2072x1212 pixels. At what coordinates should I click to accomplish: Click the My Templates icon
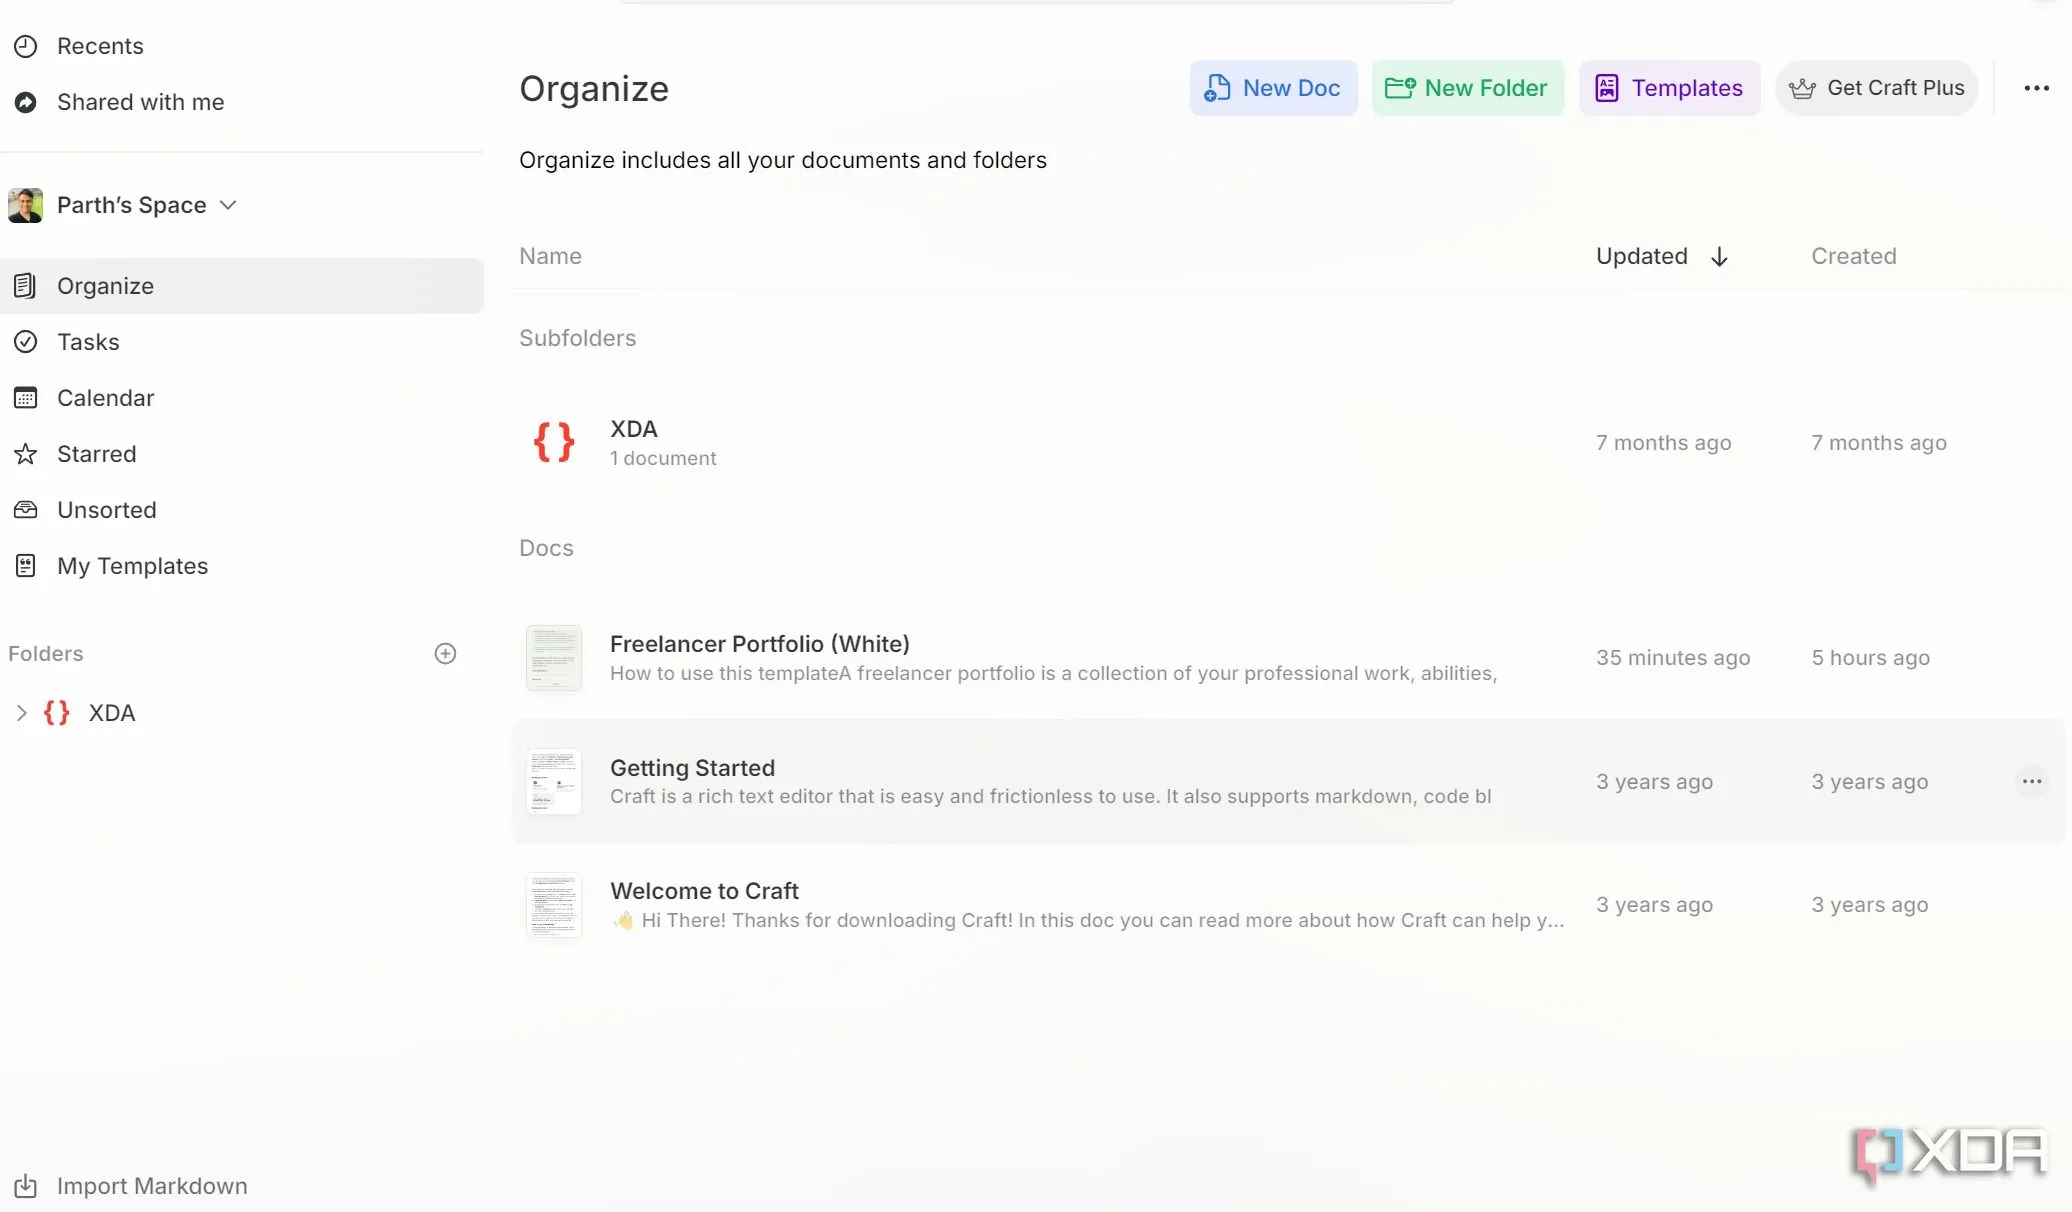pos(26,566)
